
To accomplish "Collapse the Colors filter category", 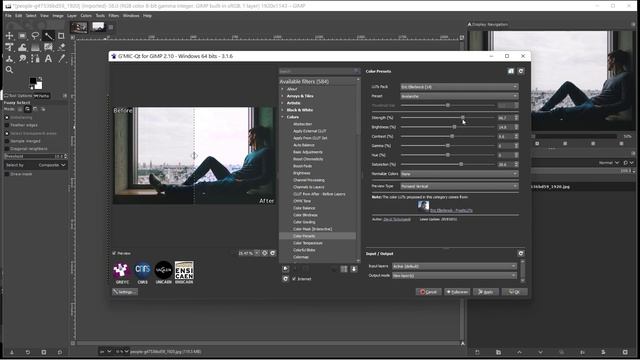I will click(x=282, y=117).
